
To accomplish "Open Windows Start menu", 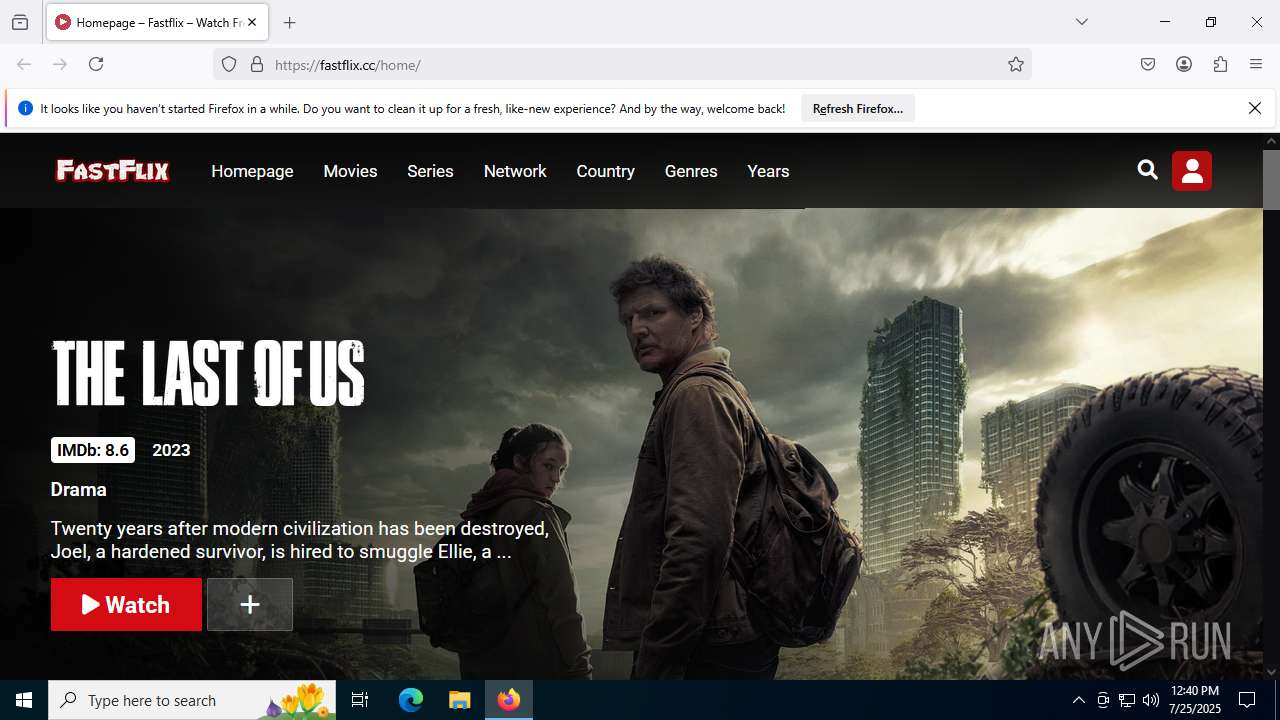I will click(24, 700).
